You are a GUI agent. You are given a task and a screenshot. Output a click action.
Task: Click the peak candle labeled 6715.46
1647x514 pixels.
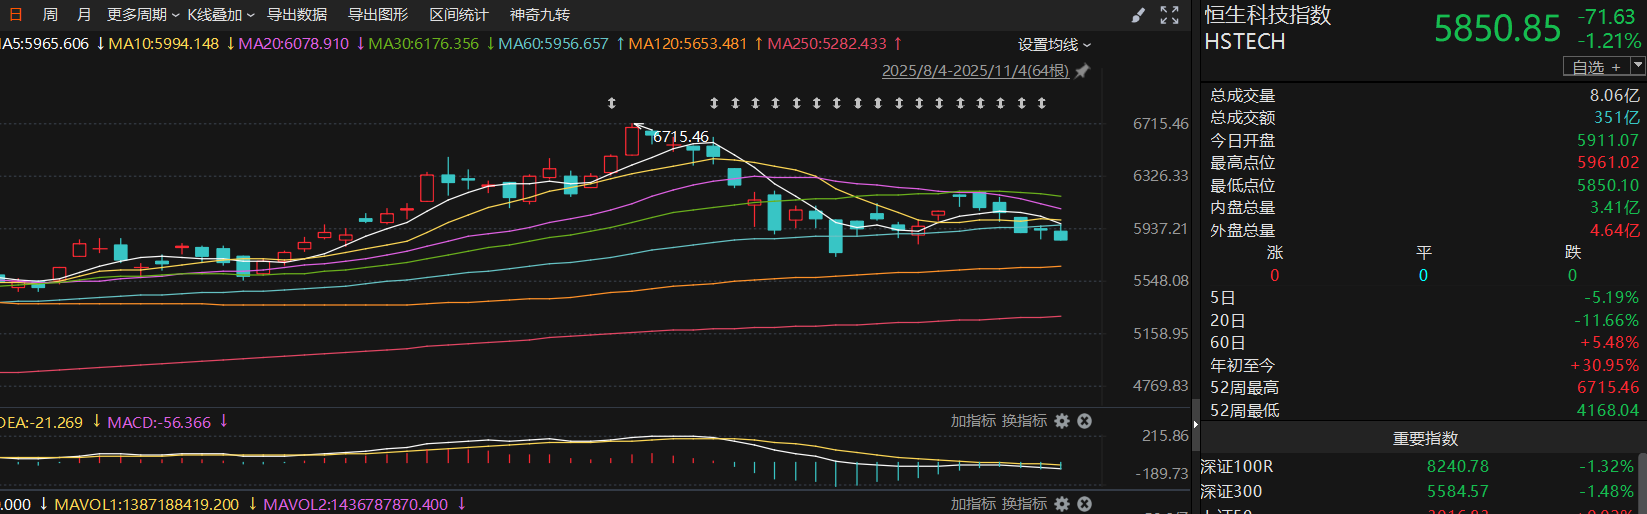point(632,139)
